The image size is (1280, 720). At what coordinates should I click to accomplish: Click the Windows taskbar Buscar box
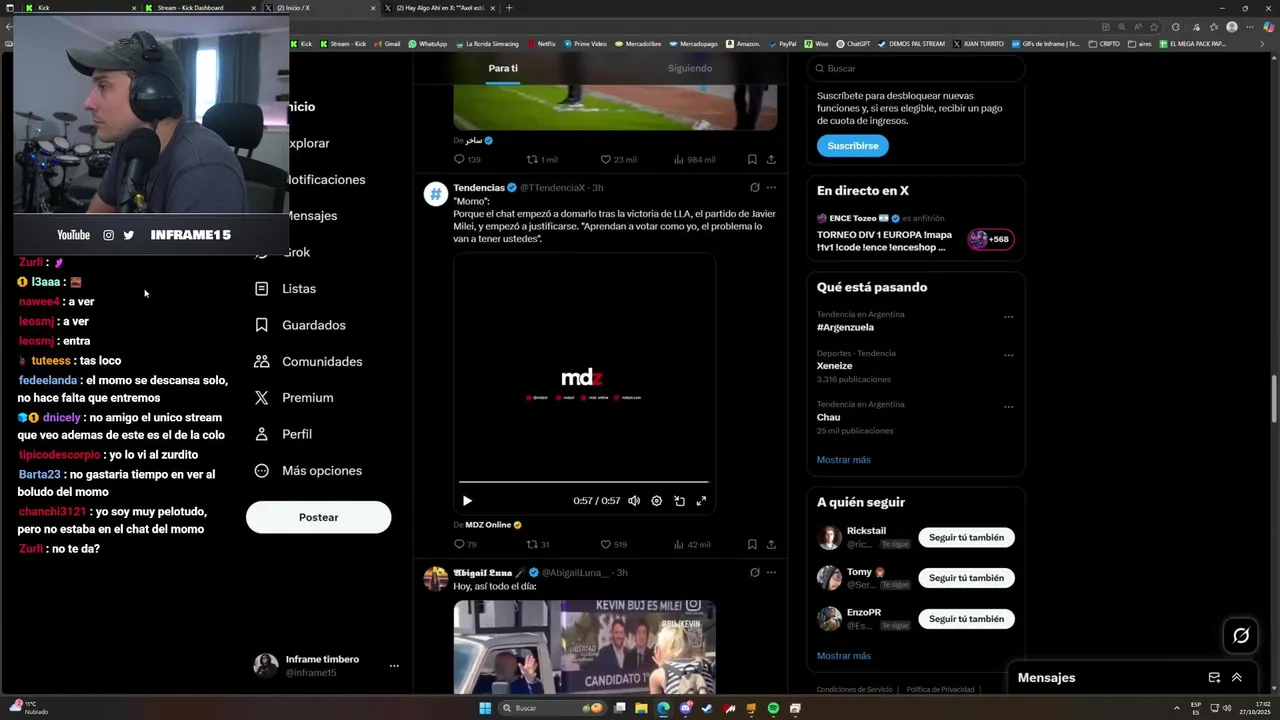pyautogui.click(x=553, y=708)
